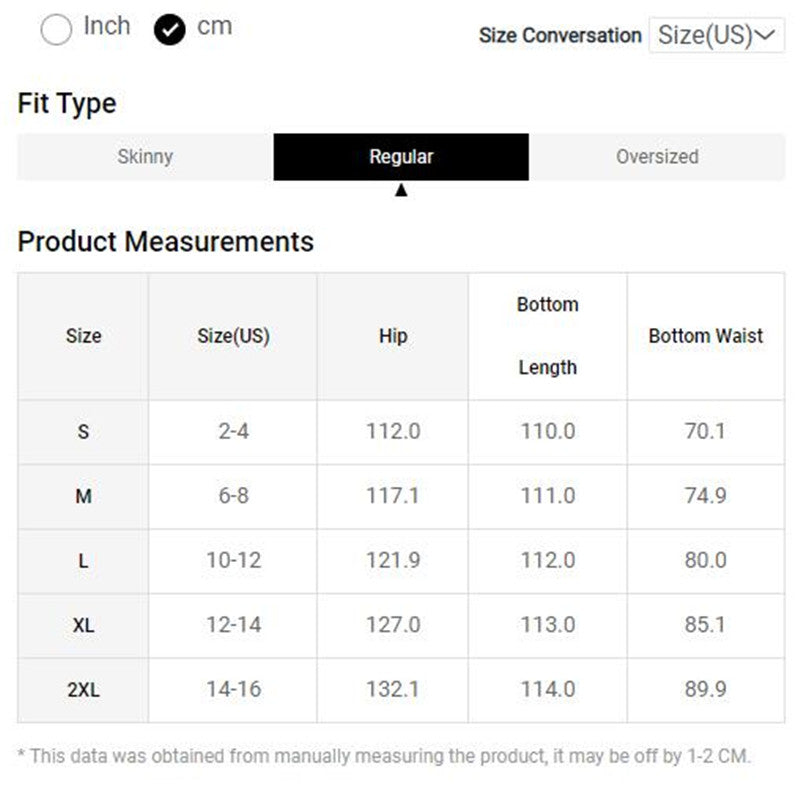800x785 pixels.
Task: Choose the Oversized fit type tab
Action: 657,157
